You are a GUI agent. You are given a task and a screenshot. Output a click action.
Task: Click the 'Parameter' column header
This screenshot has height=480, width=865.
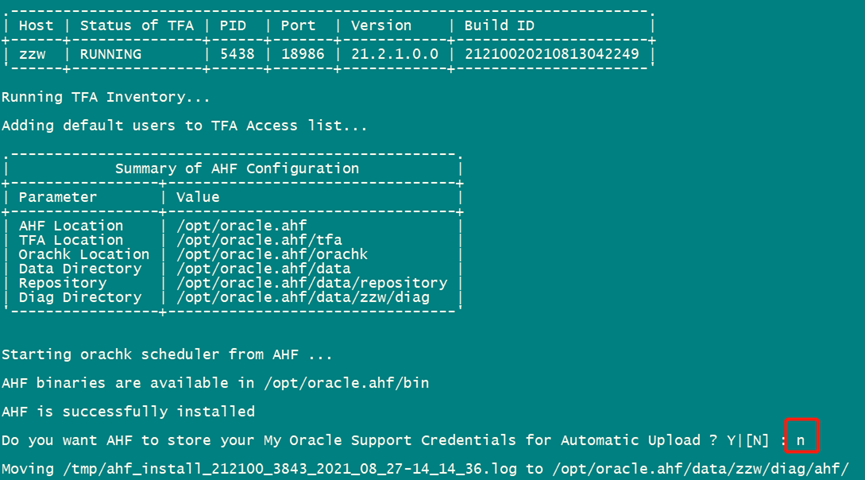pyautogui.click(x=58, y=197)
